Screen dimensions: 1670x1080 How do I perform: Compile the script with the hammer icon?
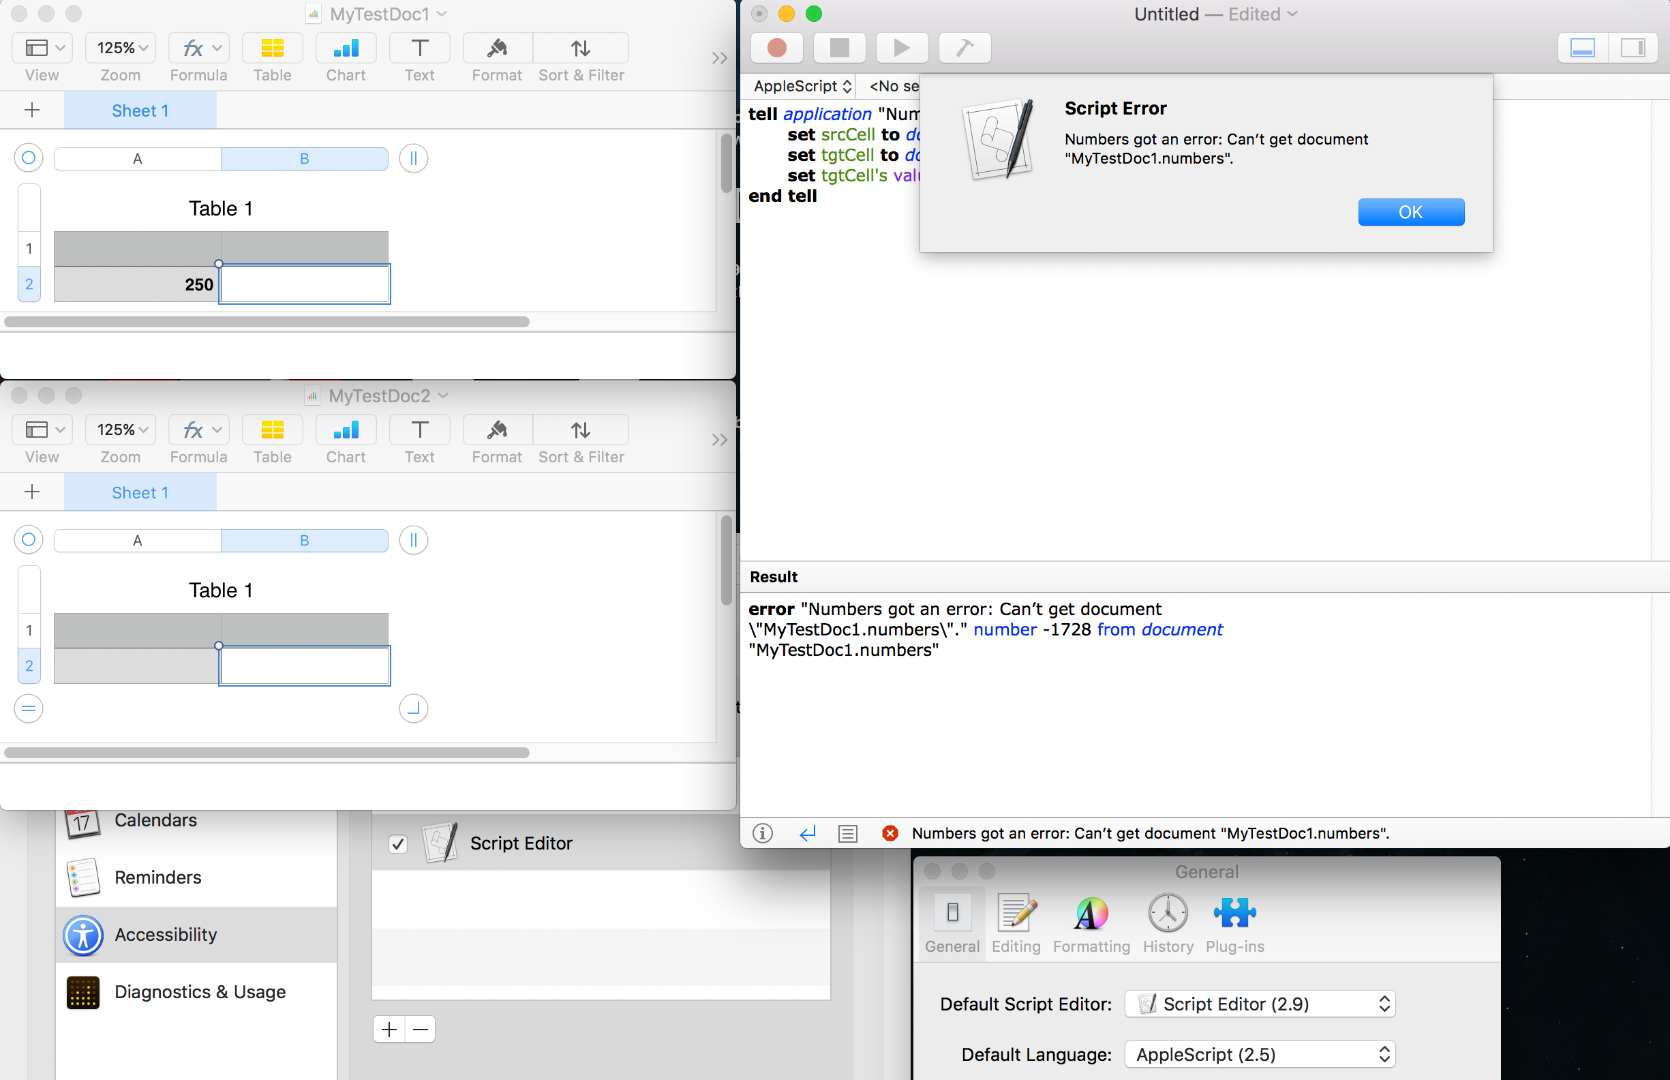(965, 48)
